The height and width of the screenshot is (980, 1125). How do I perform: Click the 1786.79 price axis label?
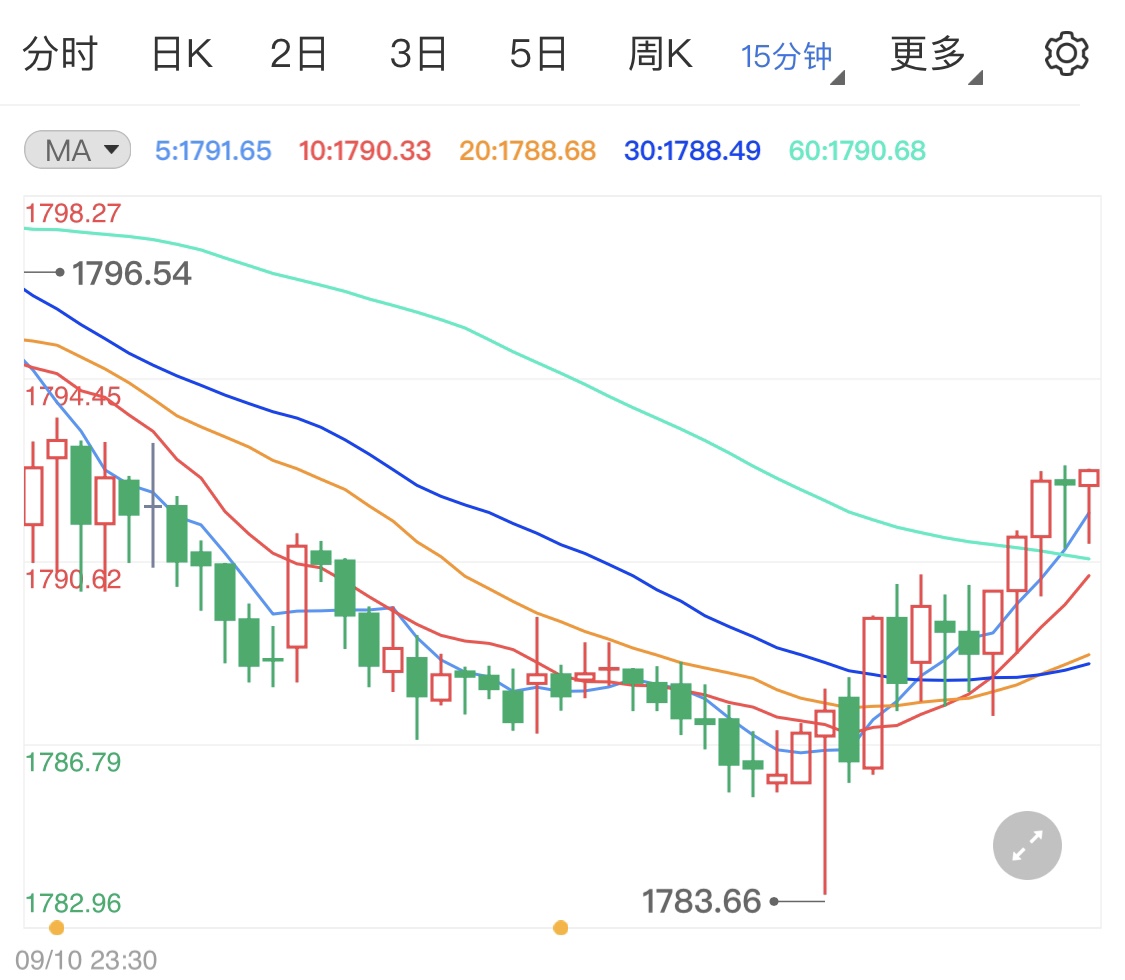click(x=72, y=762)
